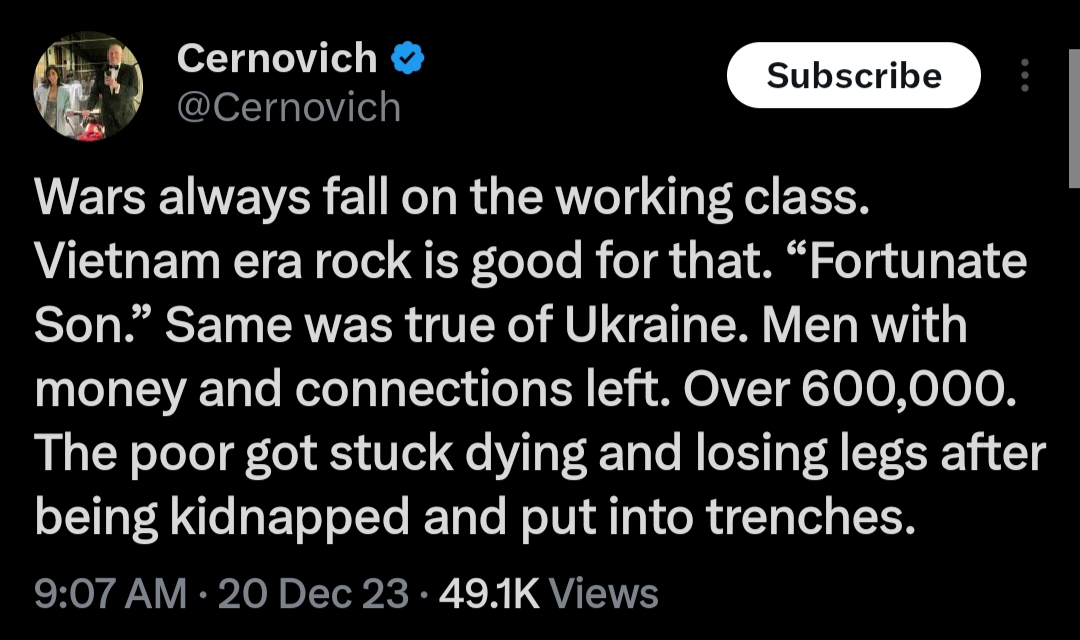
Task: Click the 20 Dec 23 date
Action: click(x=313, y=593)
